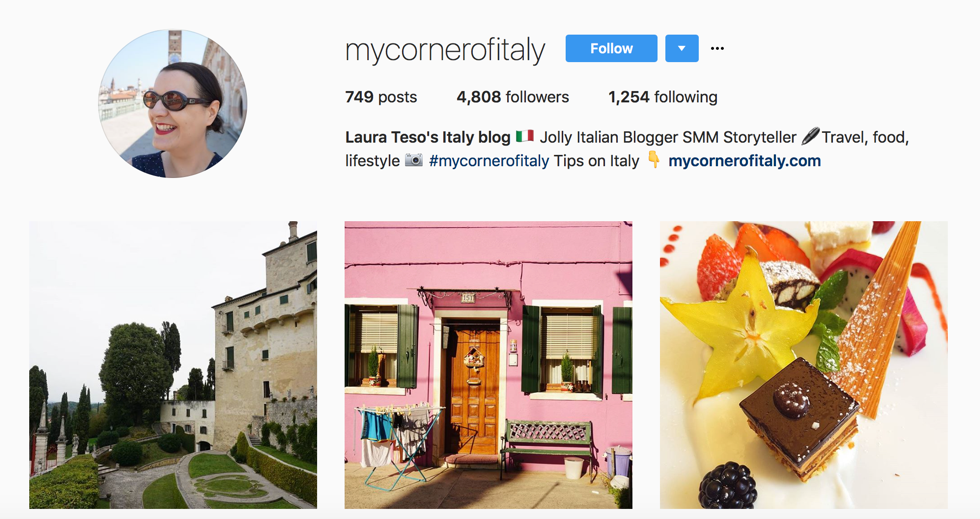Click the 749 posts count

[381, 97]
